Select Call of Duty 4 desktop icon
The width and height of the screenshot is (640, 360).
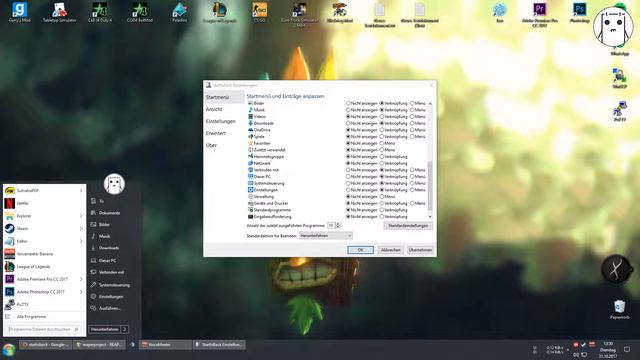[100, 12]
